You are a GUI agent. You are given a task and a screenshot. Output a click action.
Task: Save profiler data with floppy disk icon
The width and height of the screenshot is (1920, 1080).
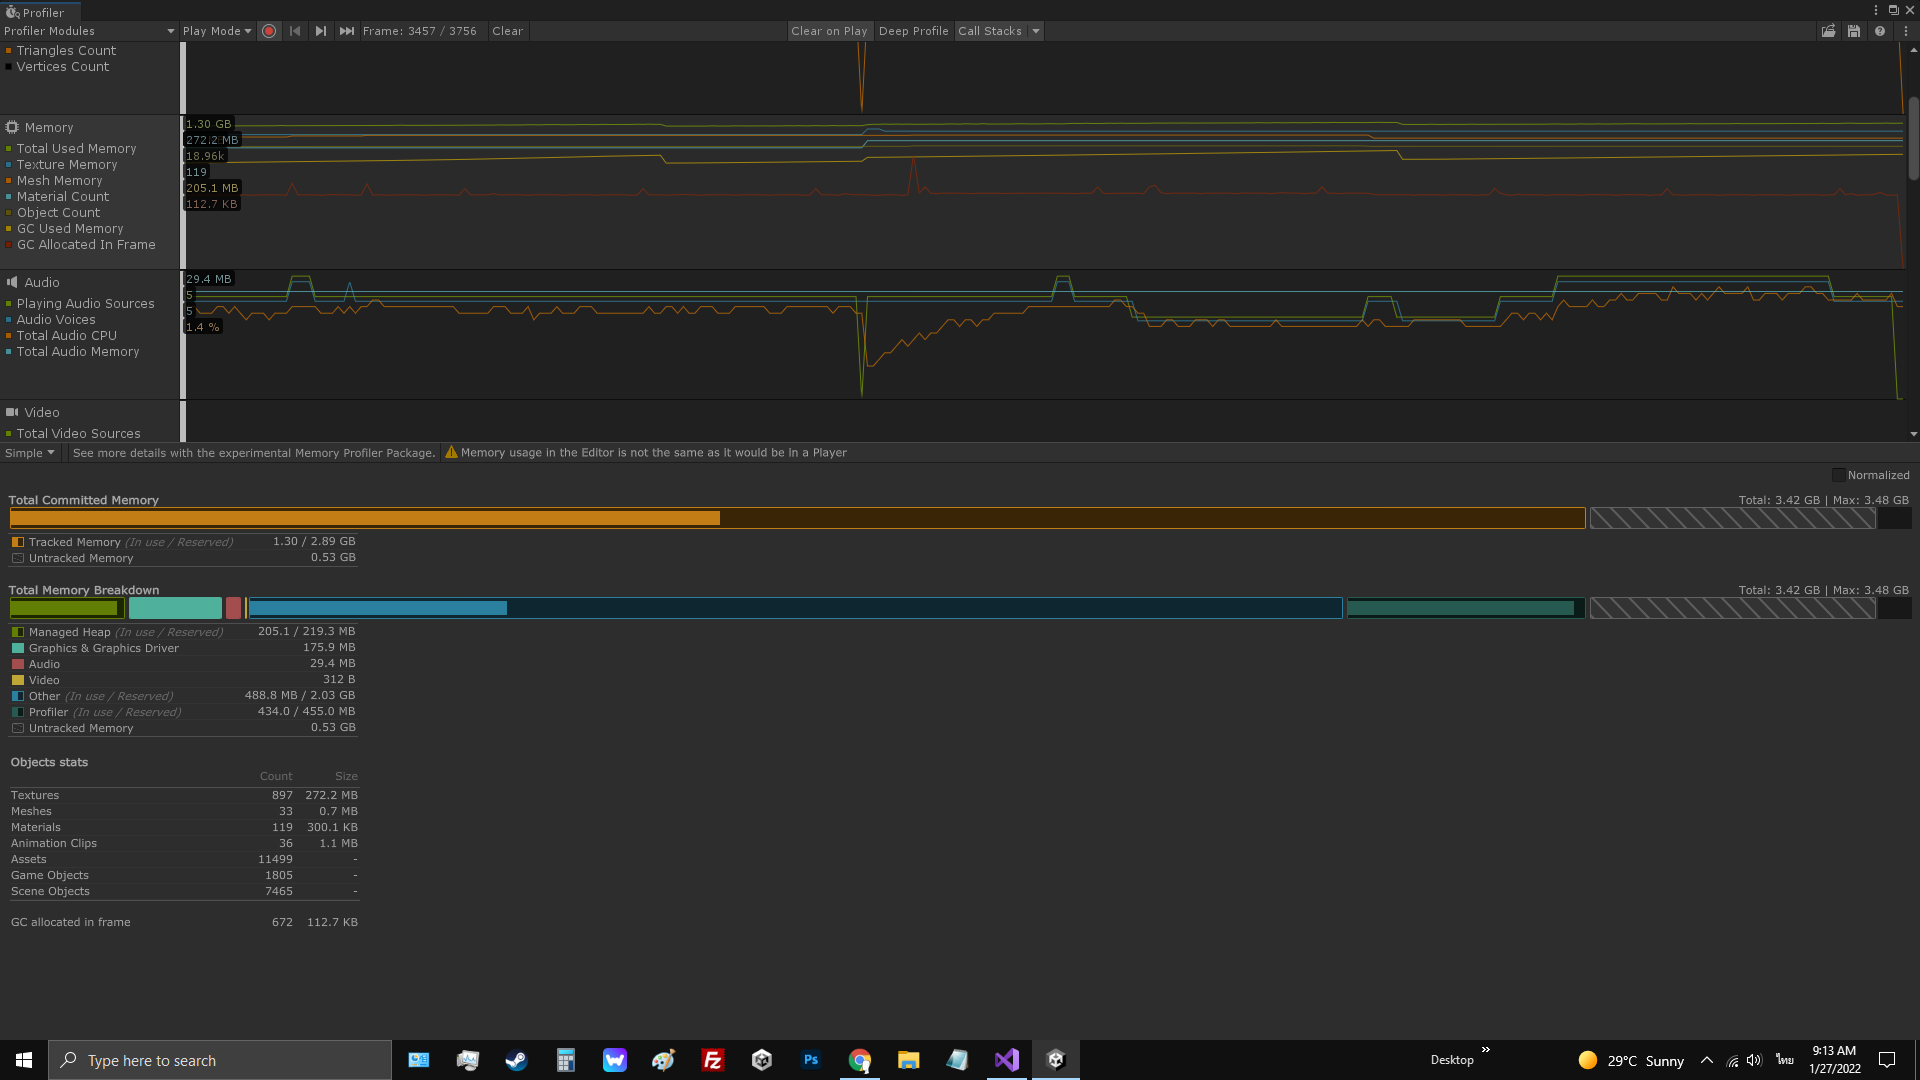click(1854, 31)
